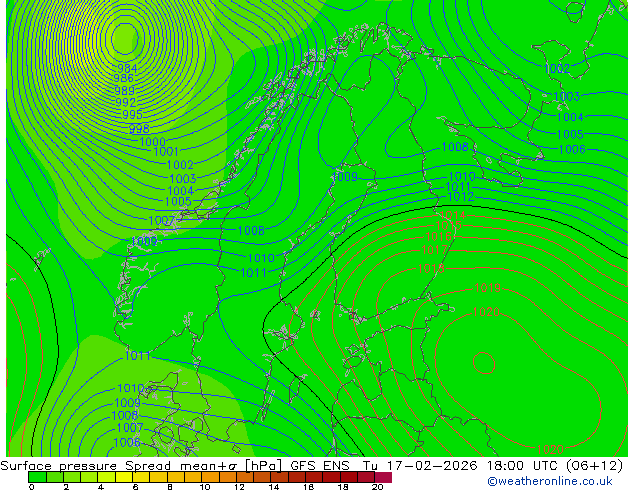
Task: Click the 995 isobar label
Action: (x=133, y=114)
